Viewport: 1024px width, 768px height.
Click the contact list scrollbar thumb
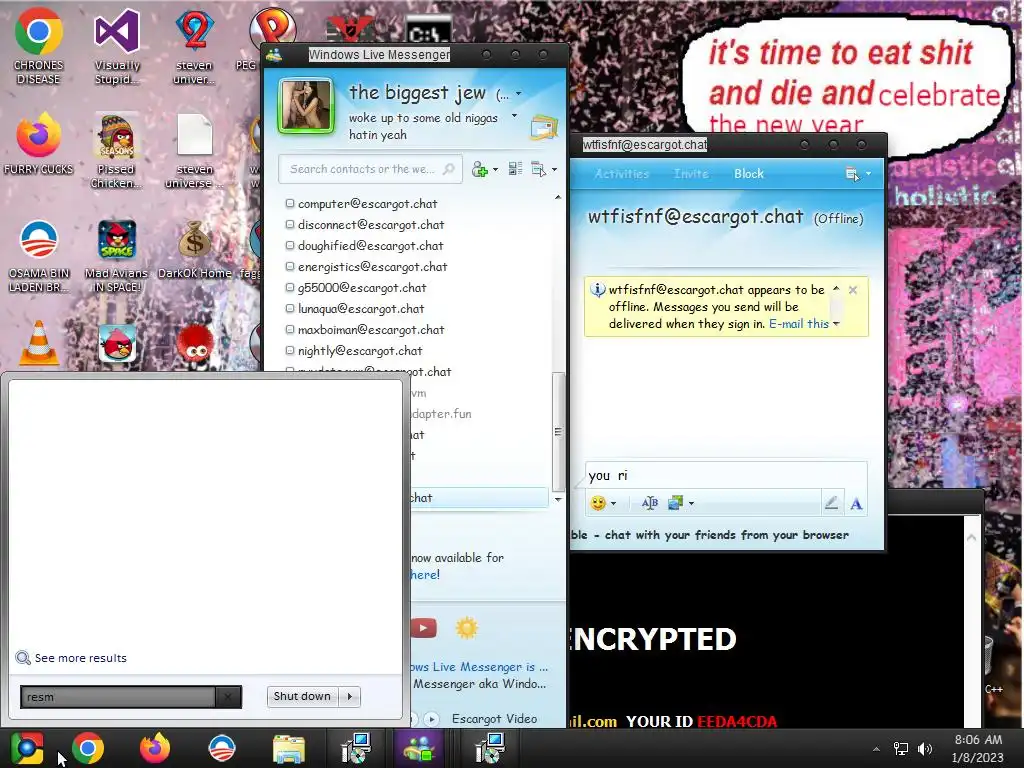558,431
